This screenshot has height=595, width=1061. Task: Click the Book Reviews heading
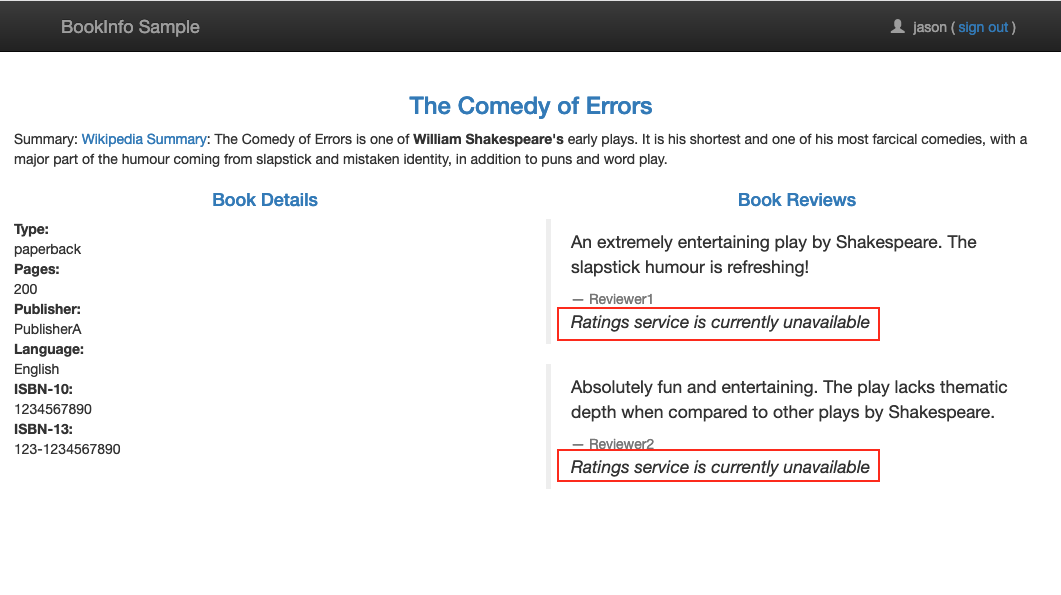tap(796, 200)
